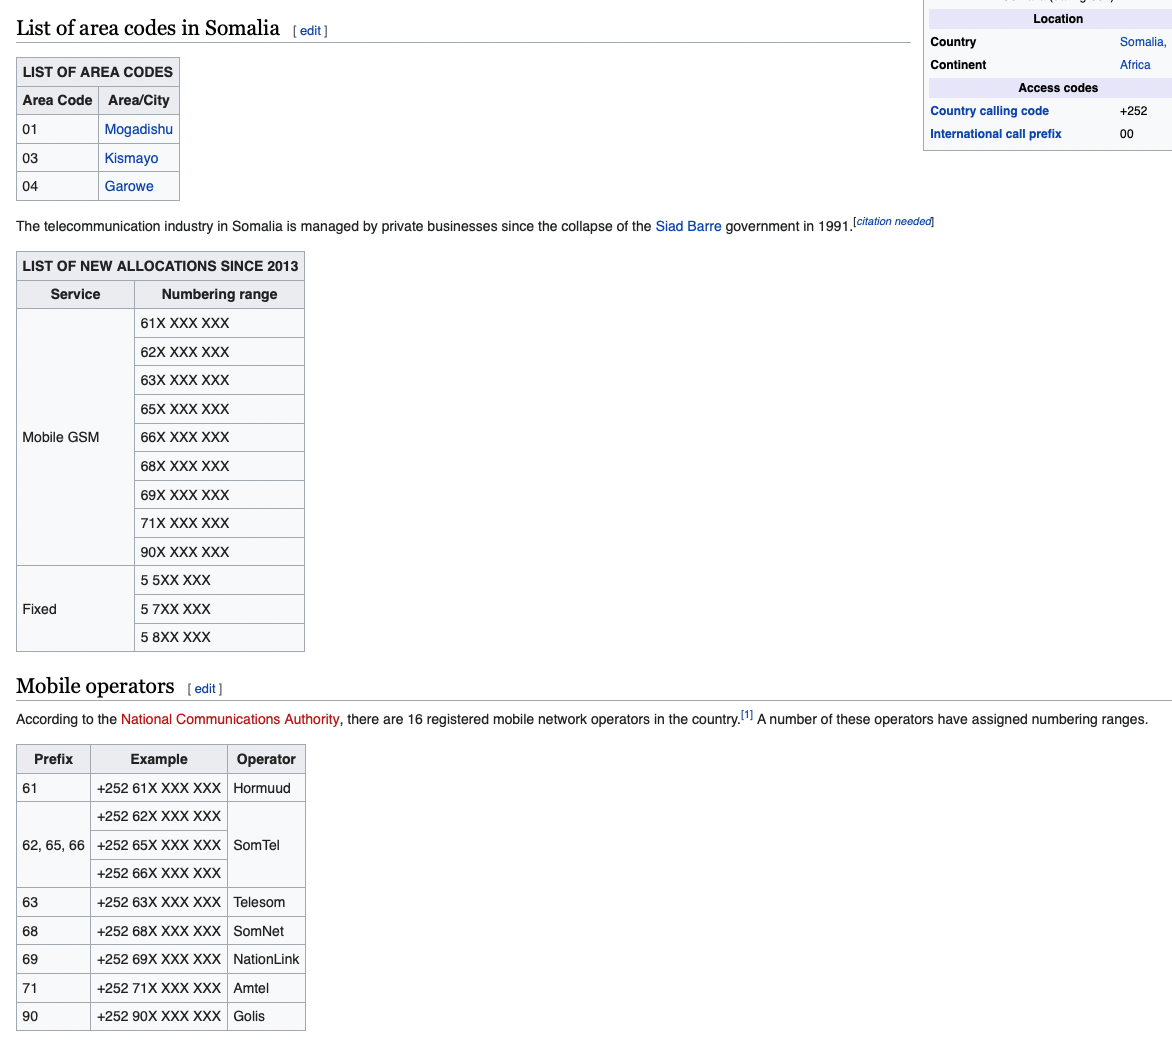Image resolution: width=1172 pixels, height=1048 pixels.
Task: Open the Mogadishu article link
Action: (x=138, y=129)
